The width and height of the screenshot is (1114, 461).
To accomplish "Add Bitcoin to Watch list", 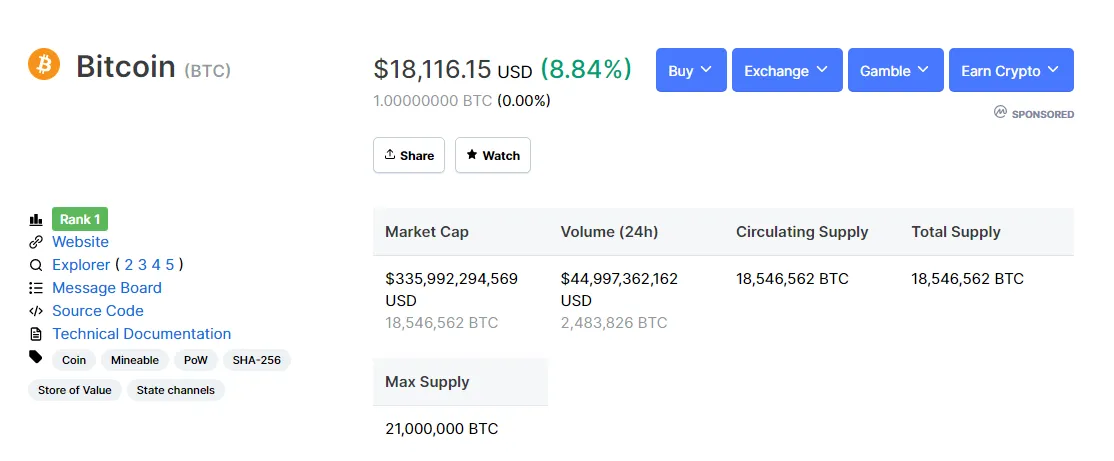I will pos(492,155).
